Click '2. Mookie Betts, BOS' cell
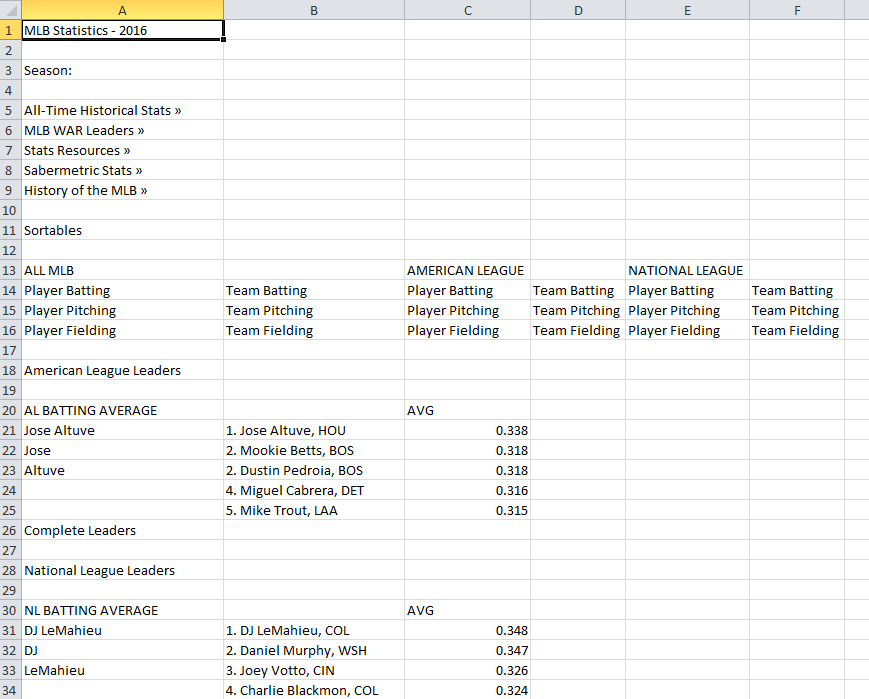This screenshot has height=699, width=869. coord(314,450)
